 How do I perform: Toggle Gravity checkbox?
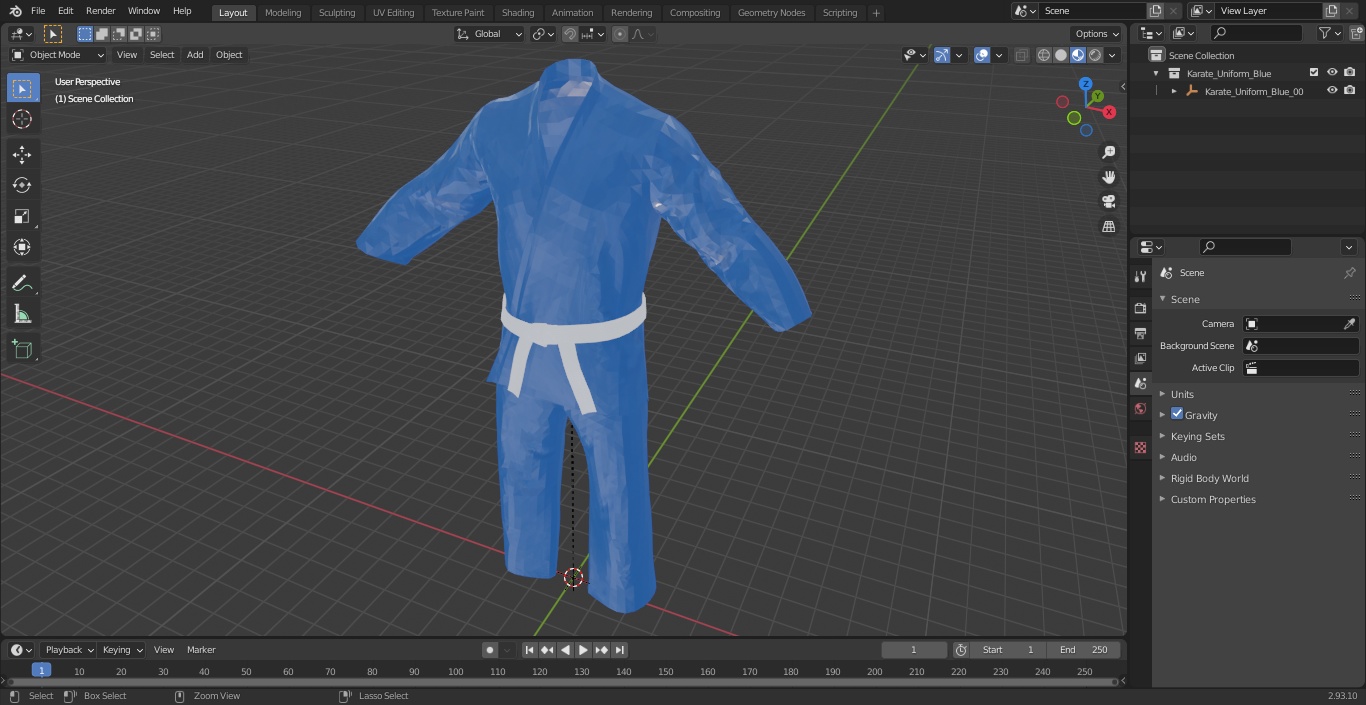(1177, 414)
